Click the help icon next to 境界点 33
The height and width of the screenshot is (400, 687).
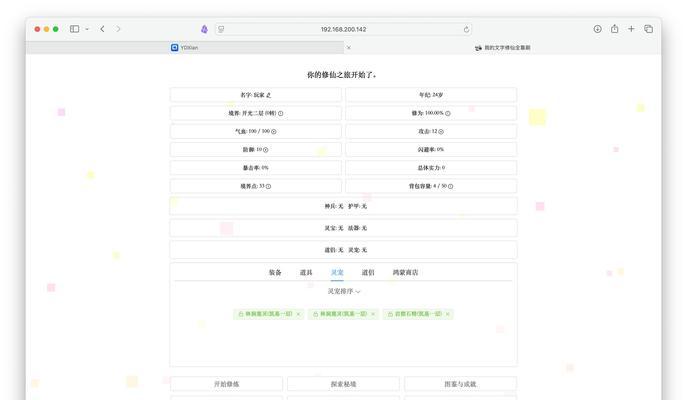click(x=269, y=186)
